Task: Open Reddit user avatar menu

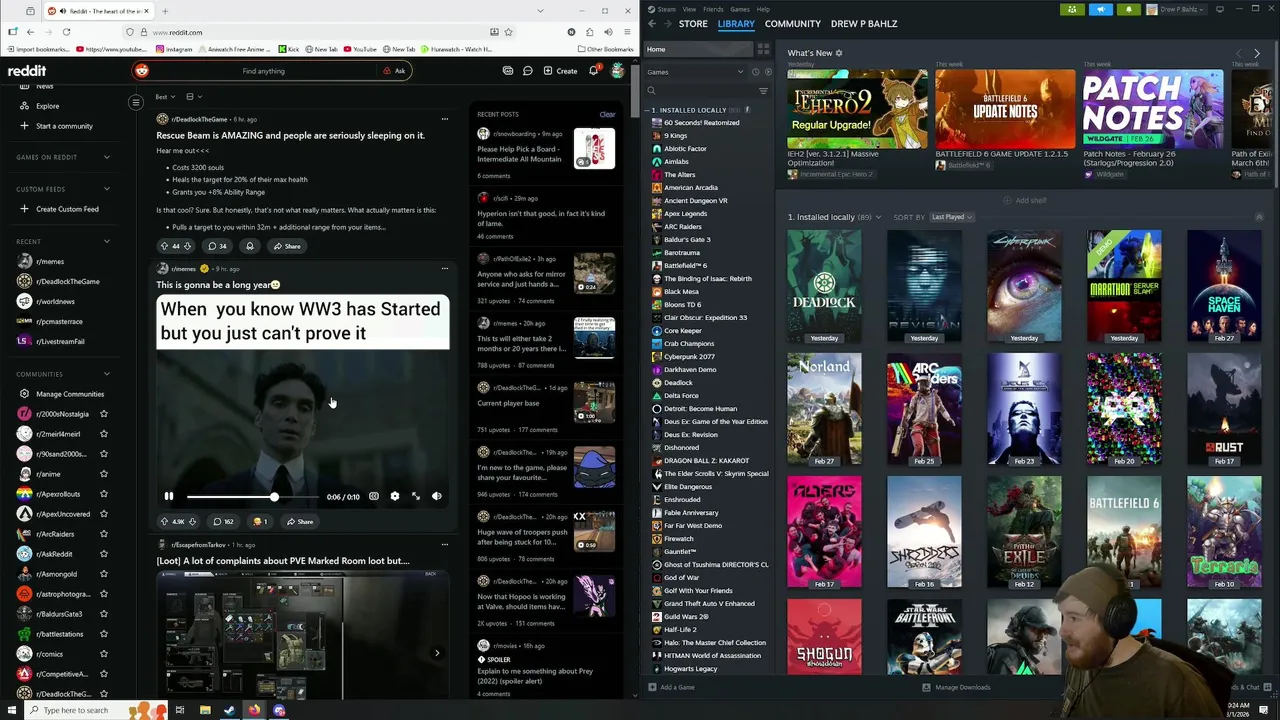Action: coord(618,71)
